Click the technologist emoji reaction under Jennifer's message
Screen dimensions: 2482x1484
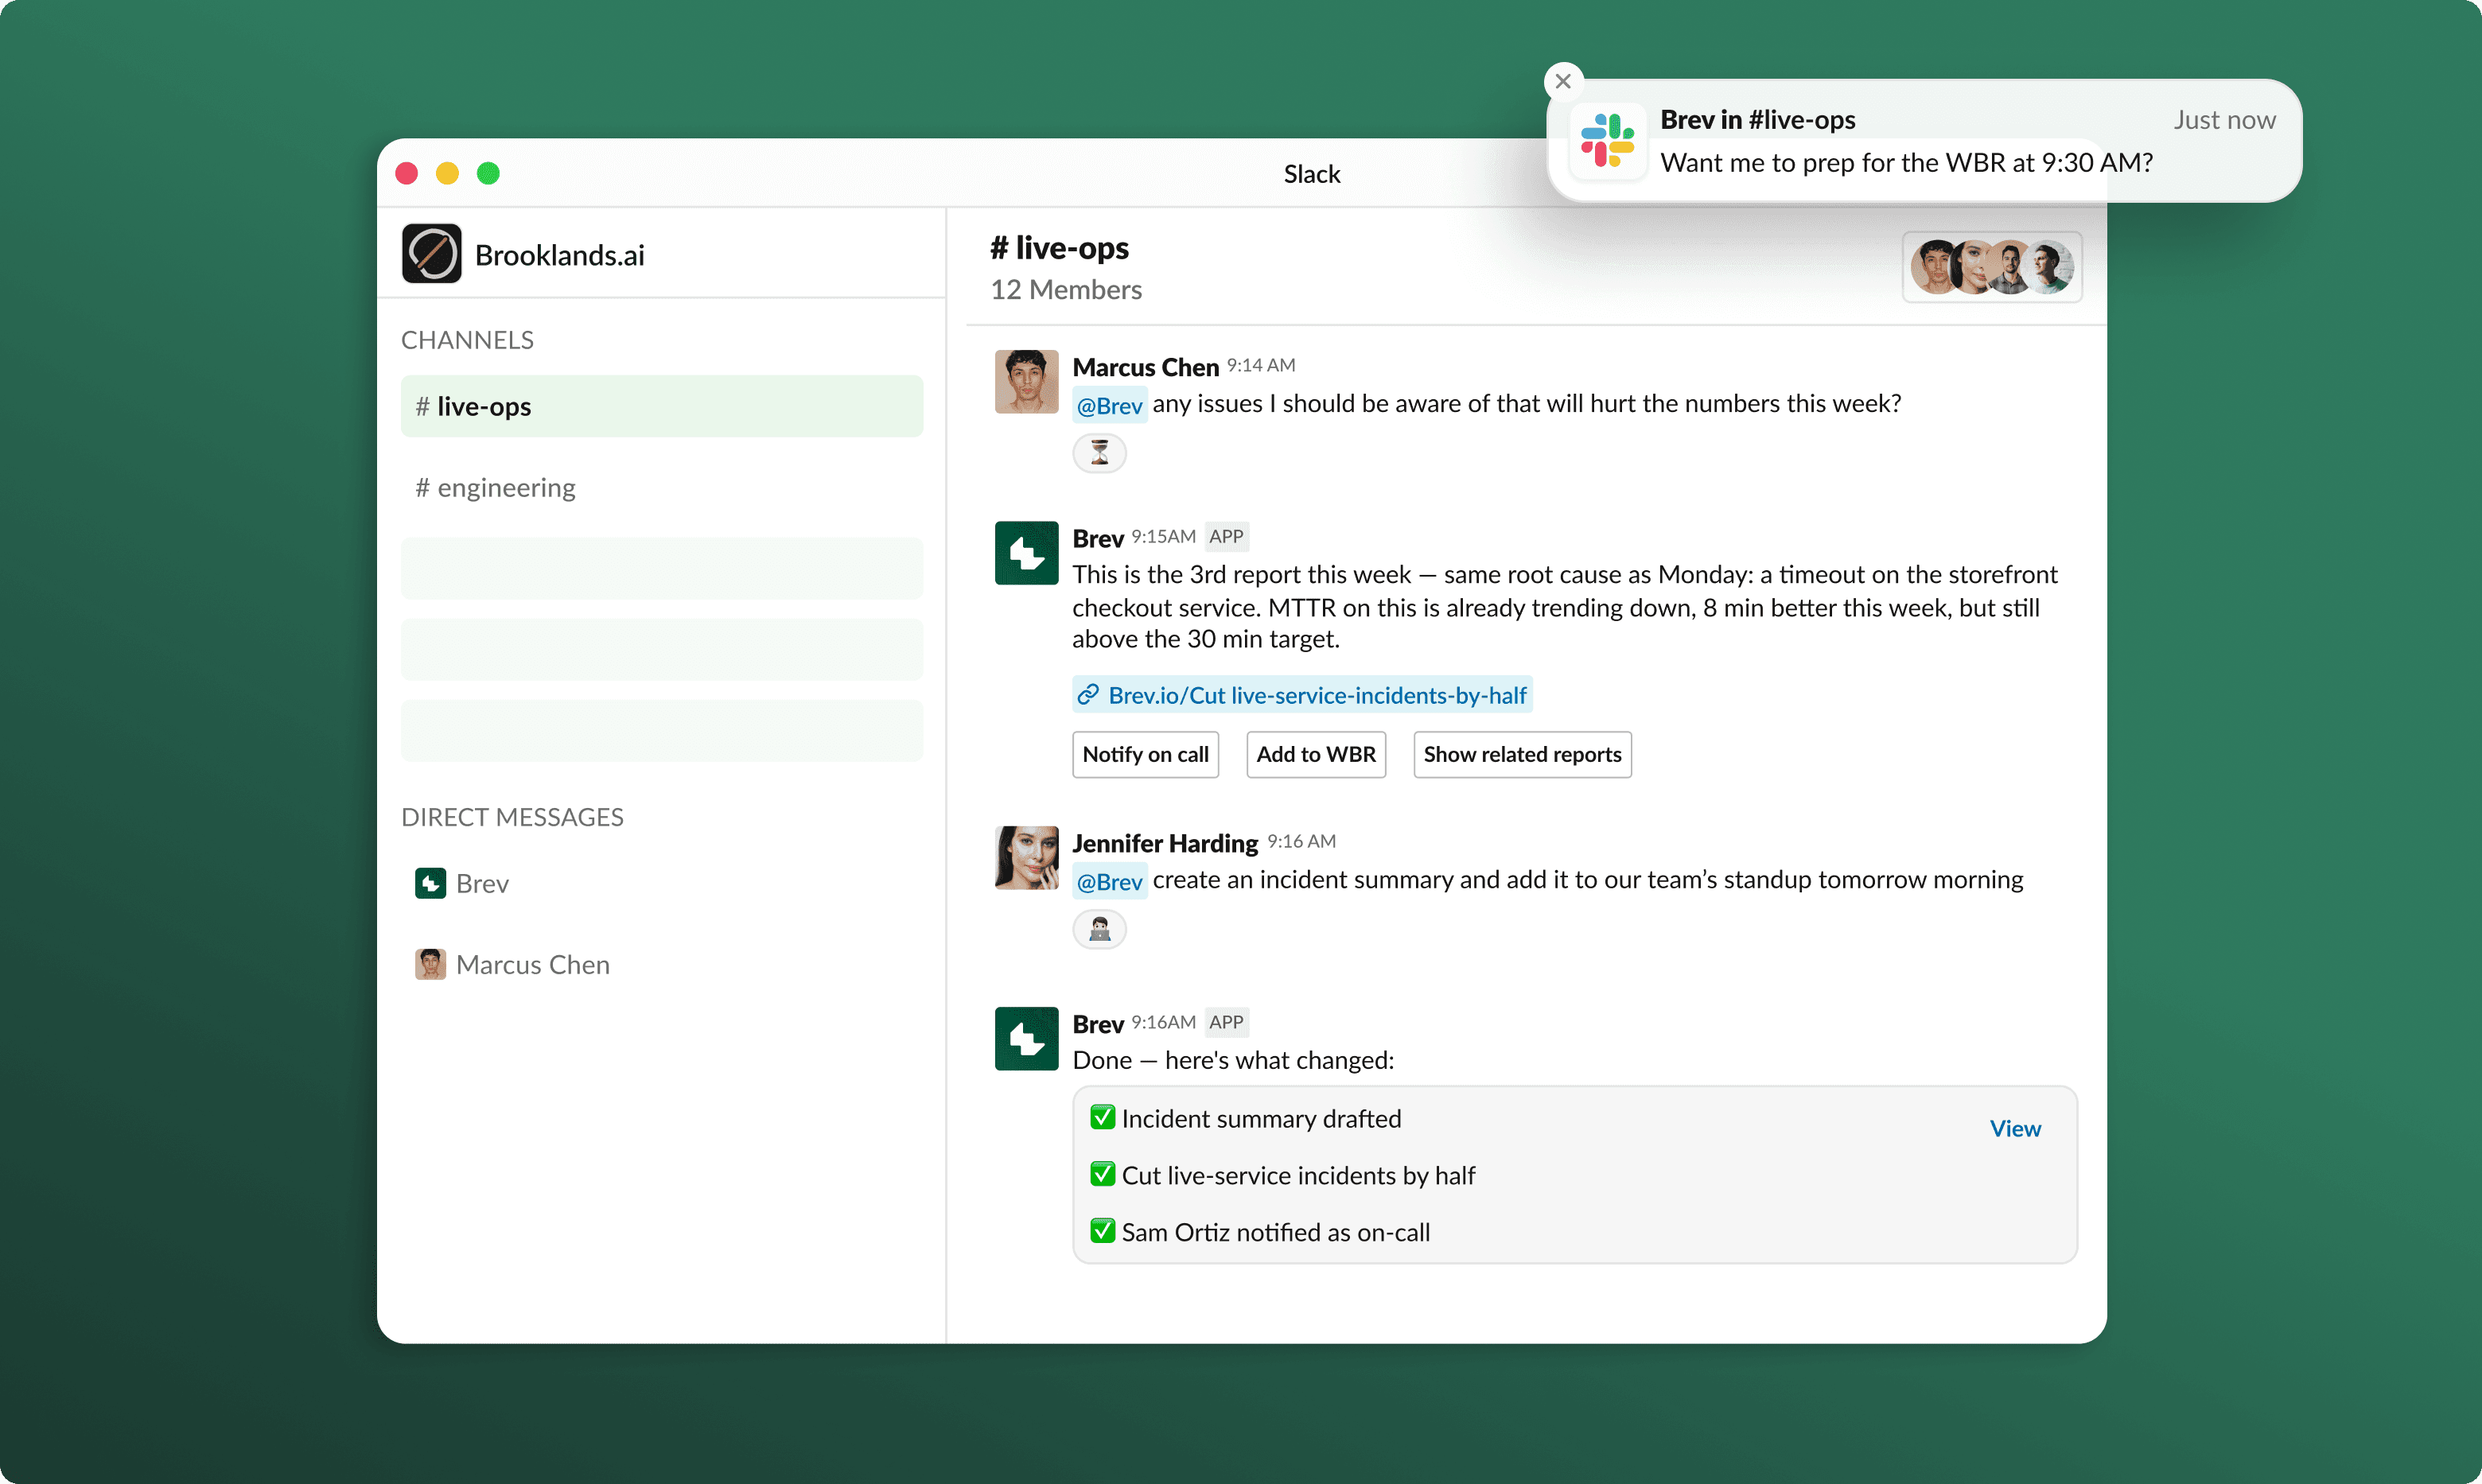coord(1099,929)
